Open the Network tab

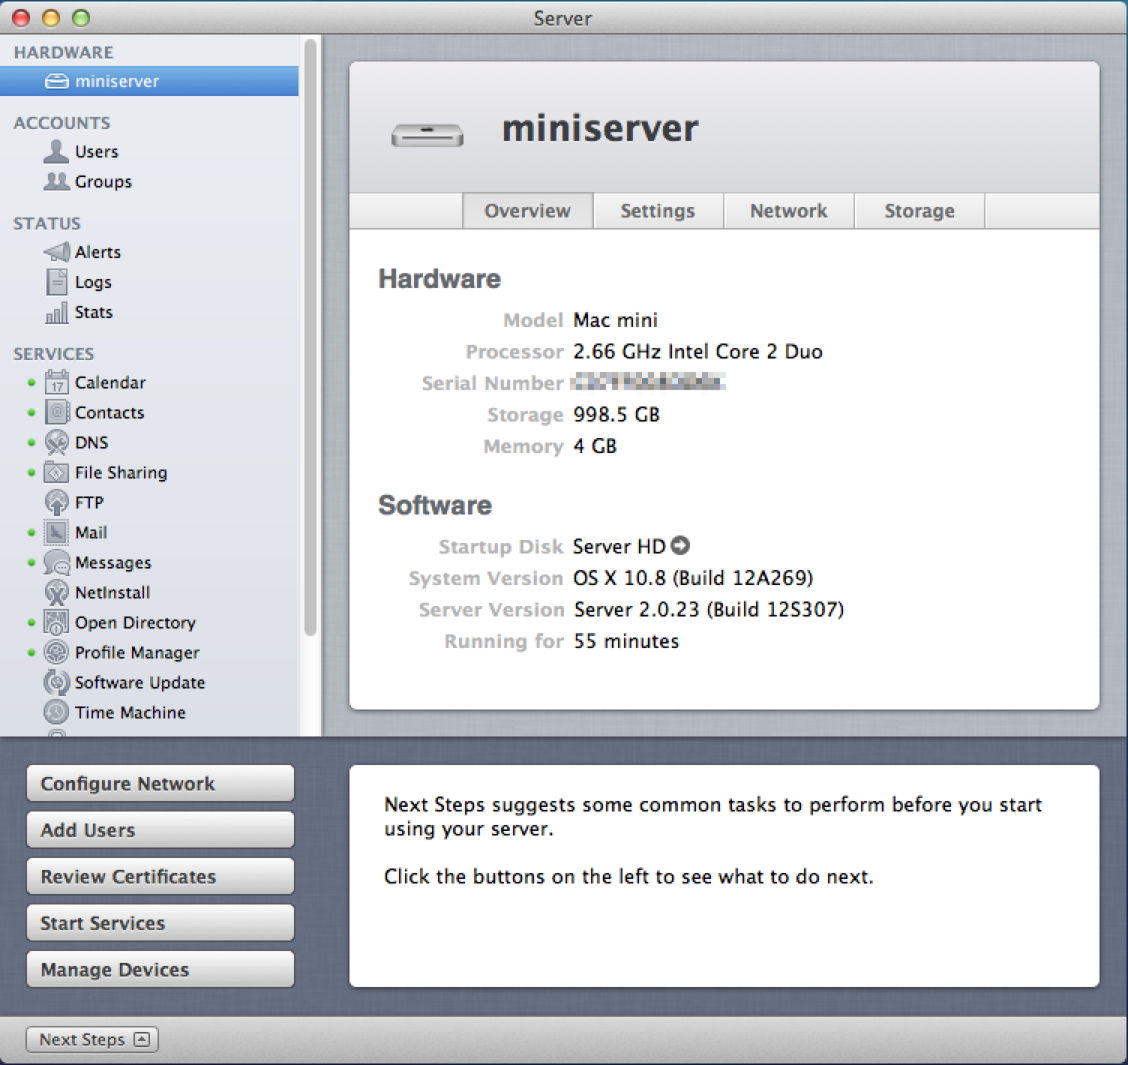coord(788,211)
